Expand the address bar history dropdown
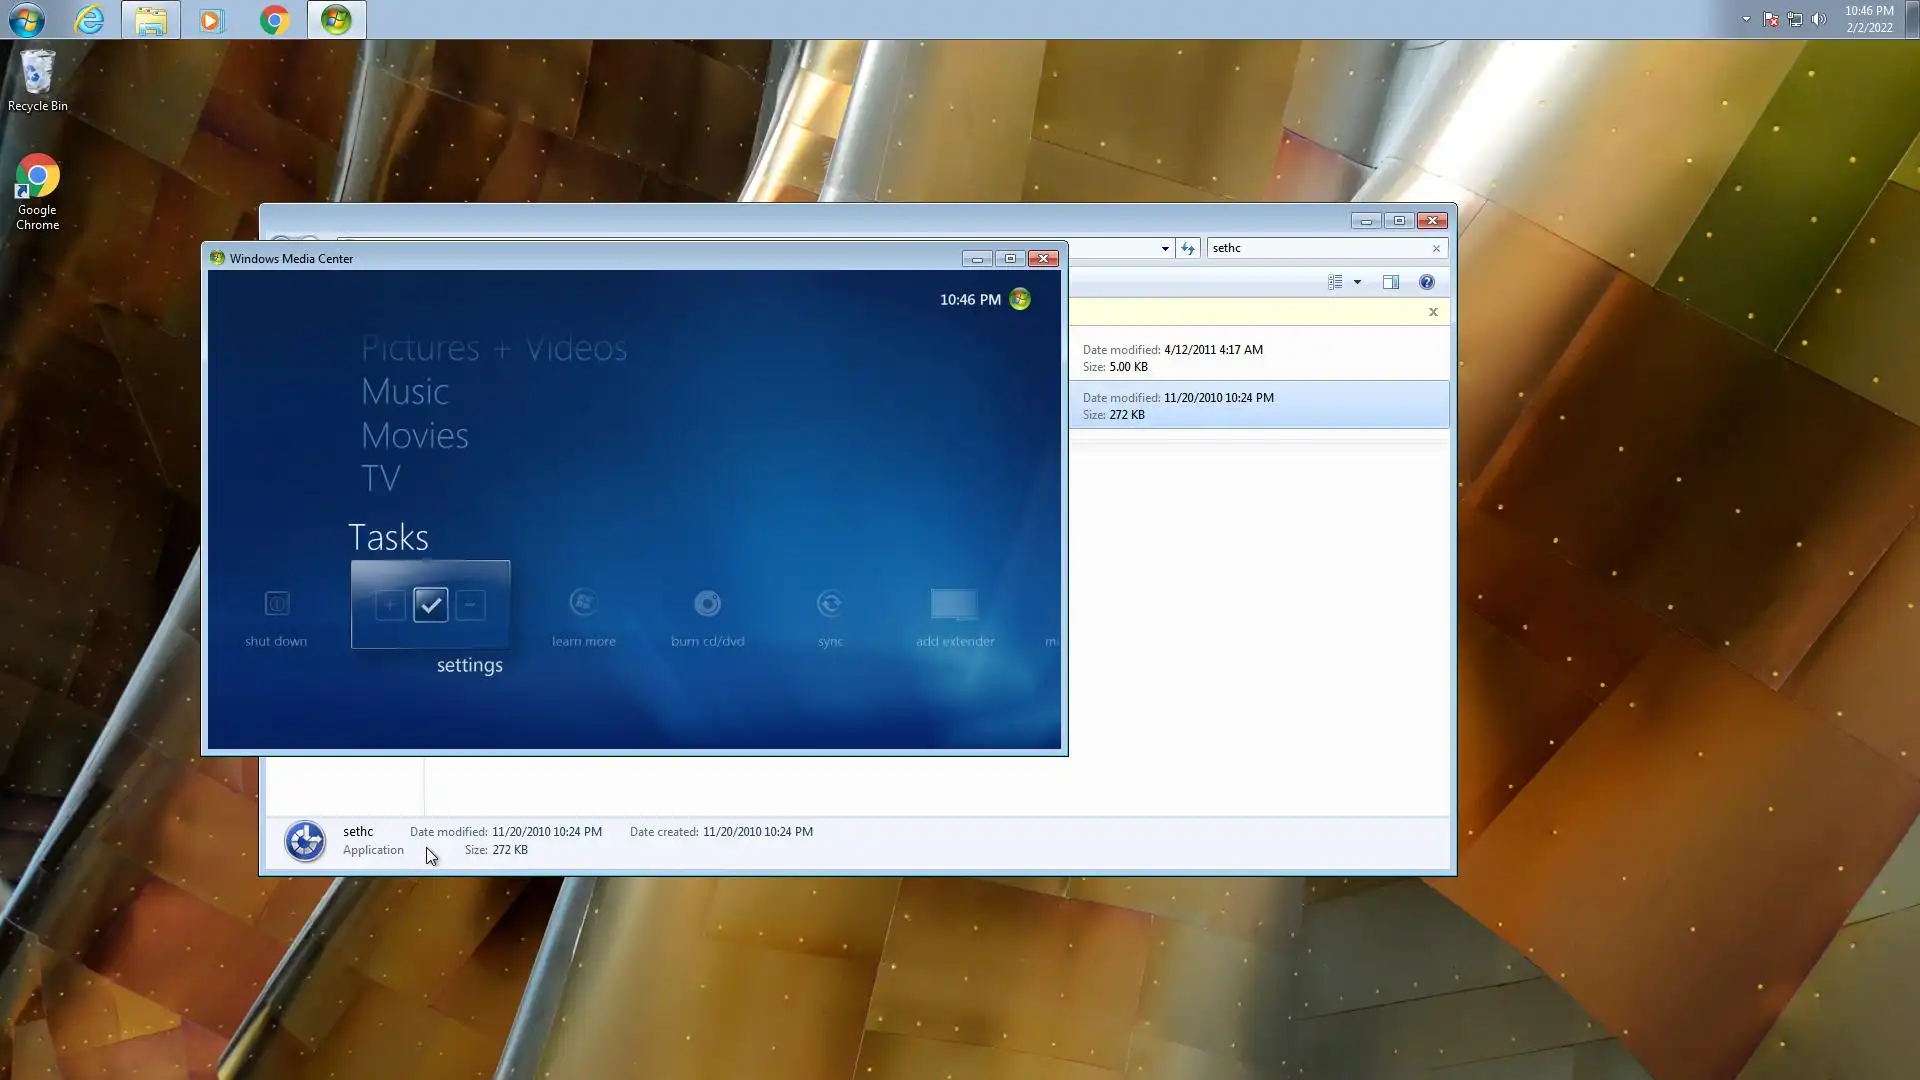1920x1080 pixels. point(1165,248)
